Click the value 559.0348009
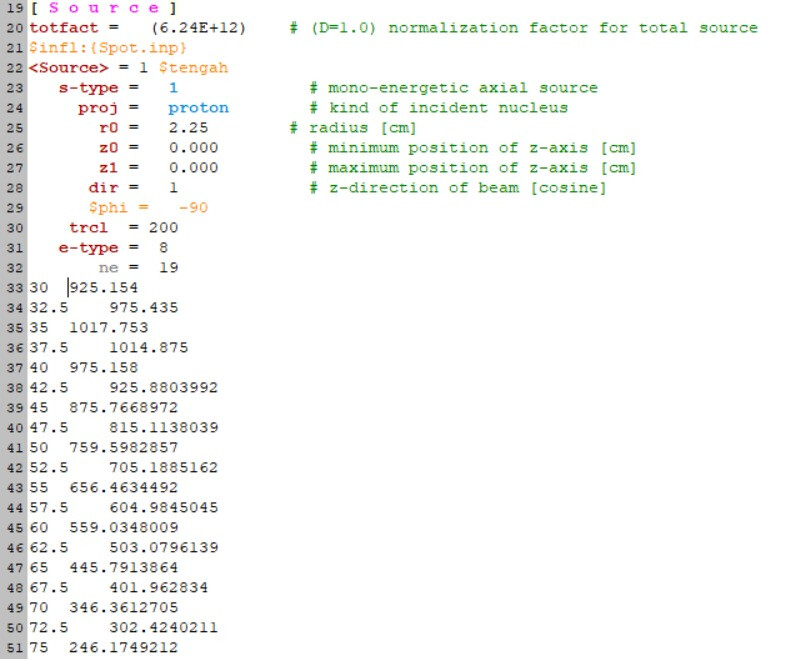809x659 pixels. (123, 528)
